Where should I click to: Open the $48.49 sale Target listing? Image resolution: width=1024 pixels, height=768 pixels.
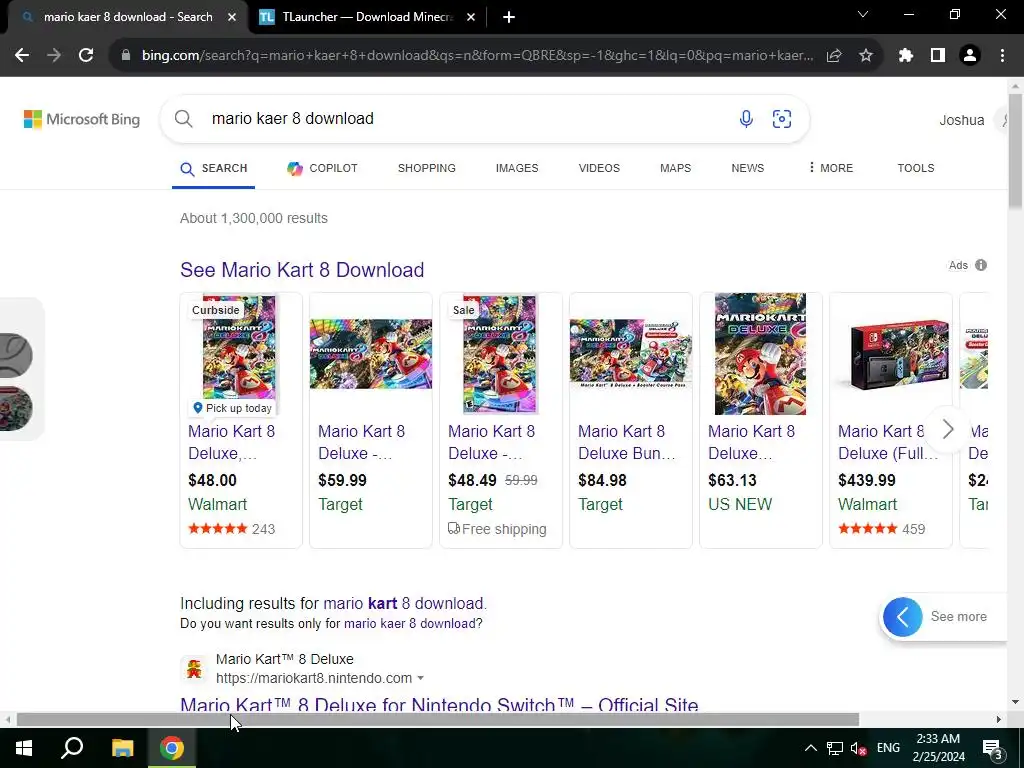coord(500,421)
